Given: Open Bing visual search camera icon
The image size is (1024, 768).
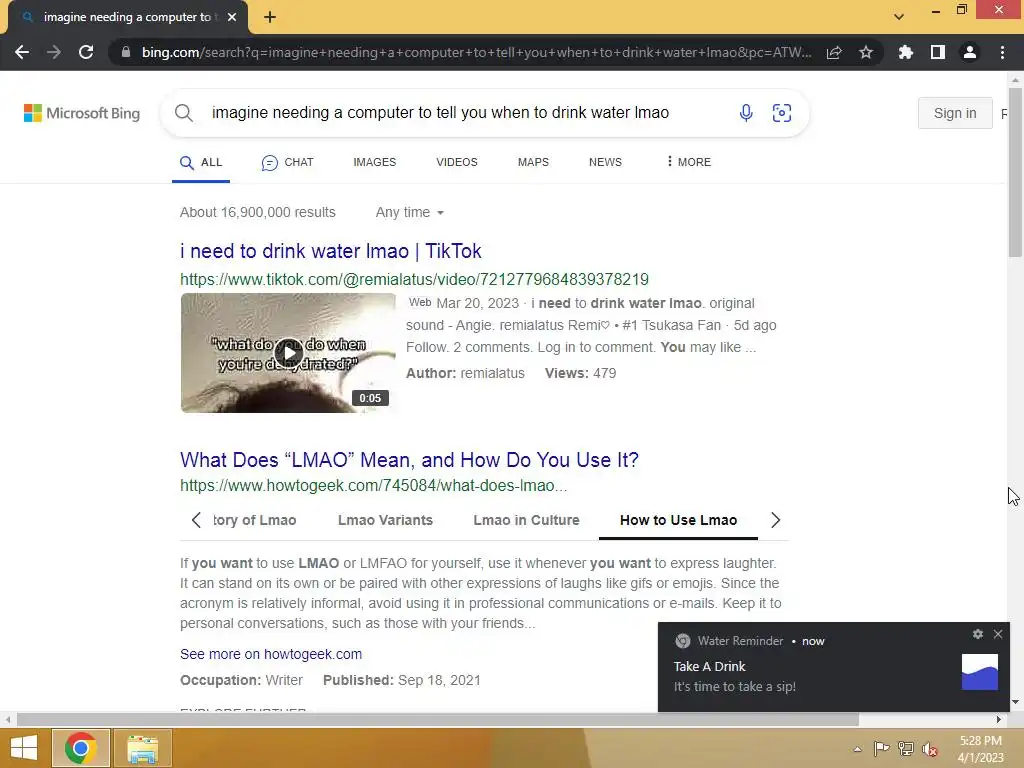Looking at the screenshot, I should tap(782, 113).
